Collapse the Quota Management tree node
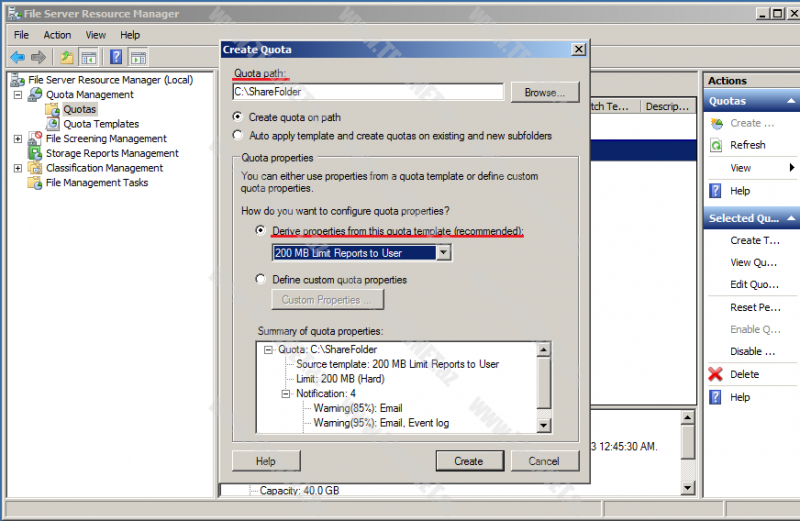The width and height of the screenshot is (800, 521). [18, 95]
